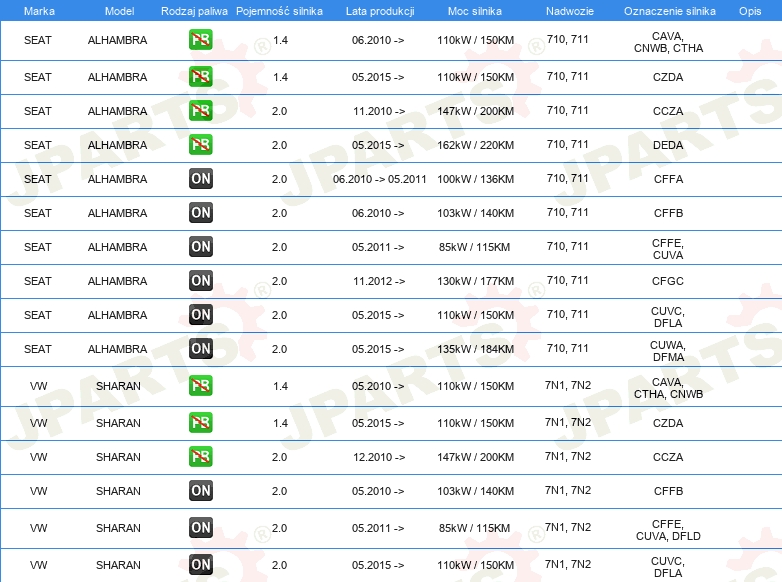Click ON diesel icon in VW CUVC, DFLA row
Viewport: 782px width, 582px height.
pos(201,564)
